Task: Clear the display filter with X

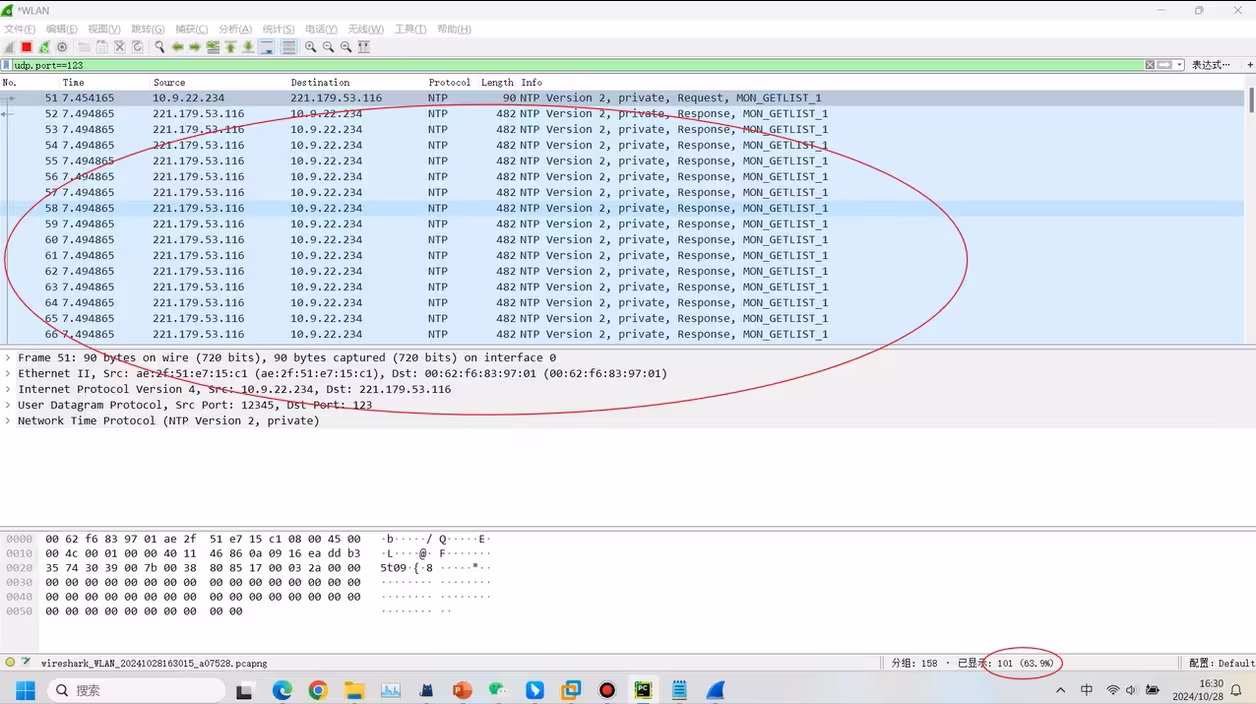Action: [1150, 65]
